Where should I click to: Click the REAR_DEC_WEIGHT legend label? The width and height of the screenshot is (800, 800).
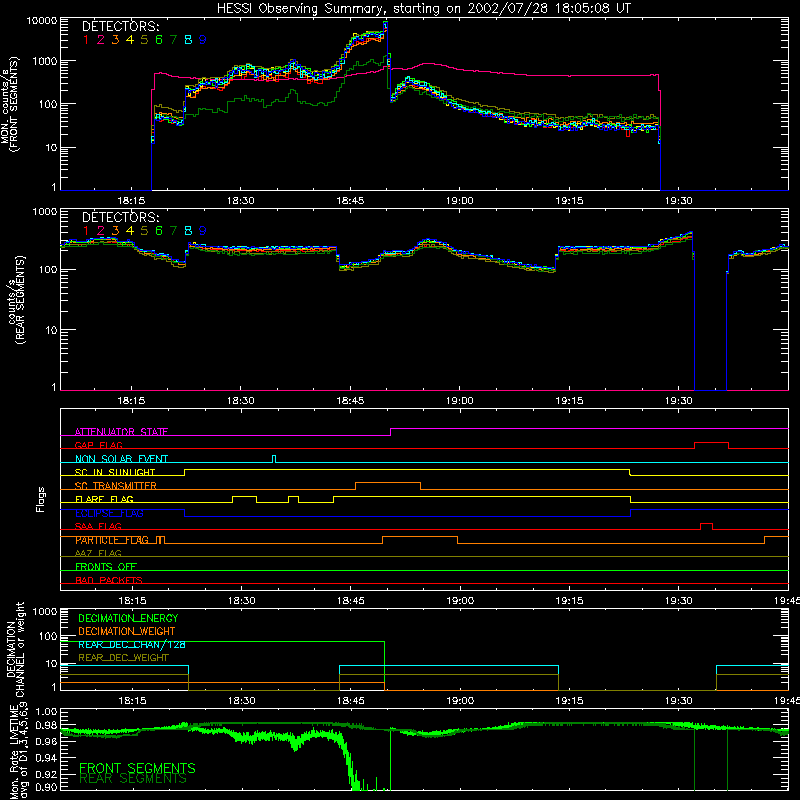coord(123,658)
